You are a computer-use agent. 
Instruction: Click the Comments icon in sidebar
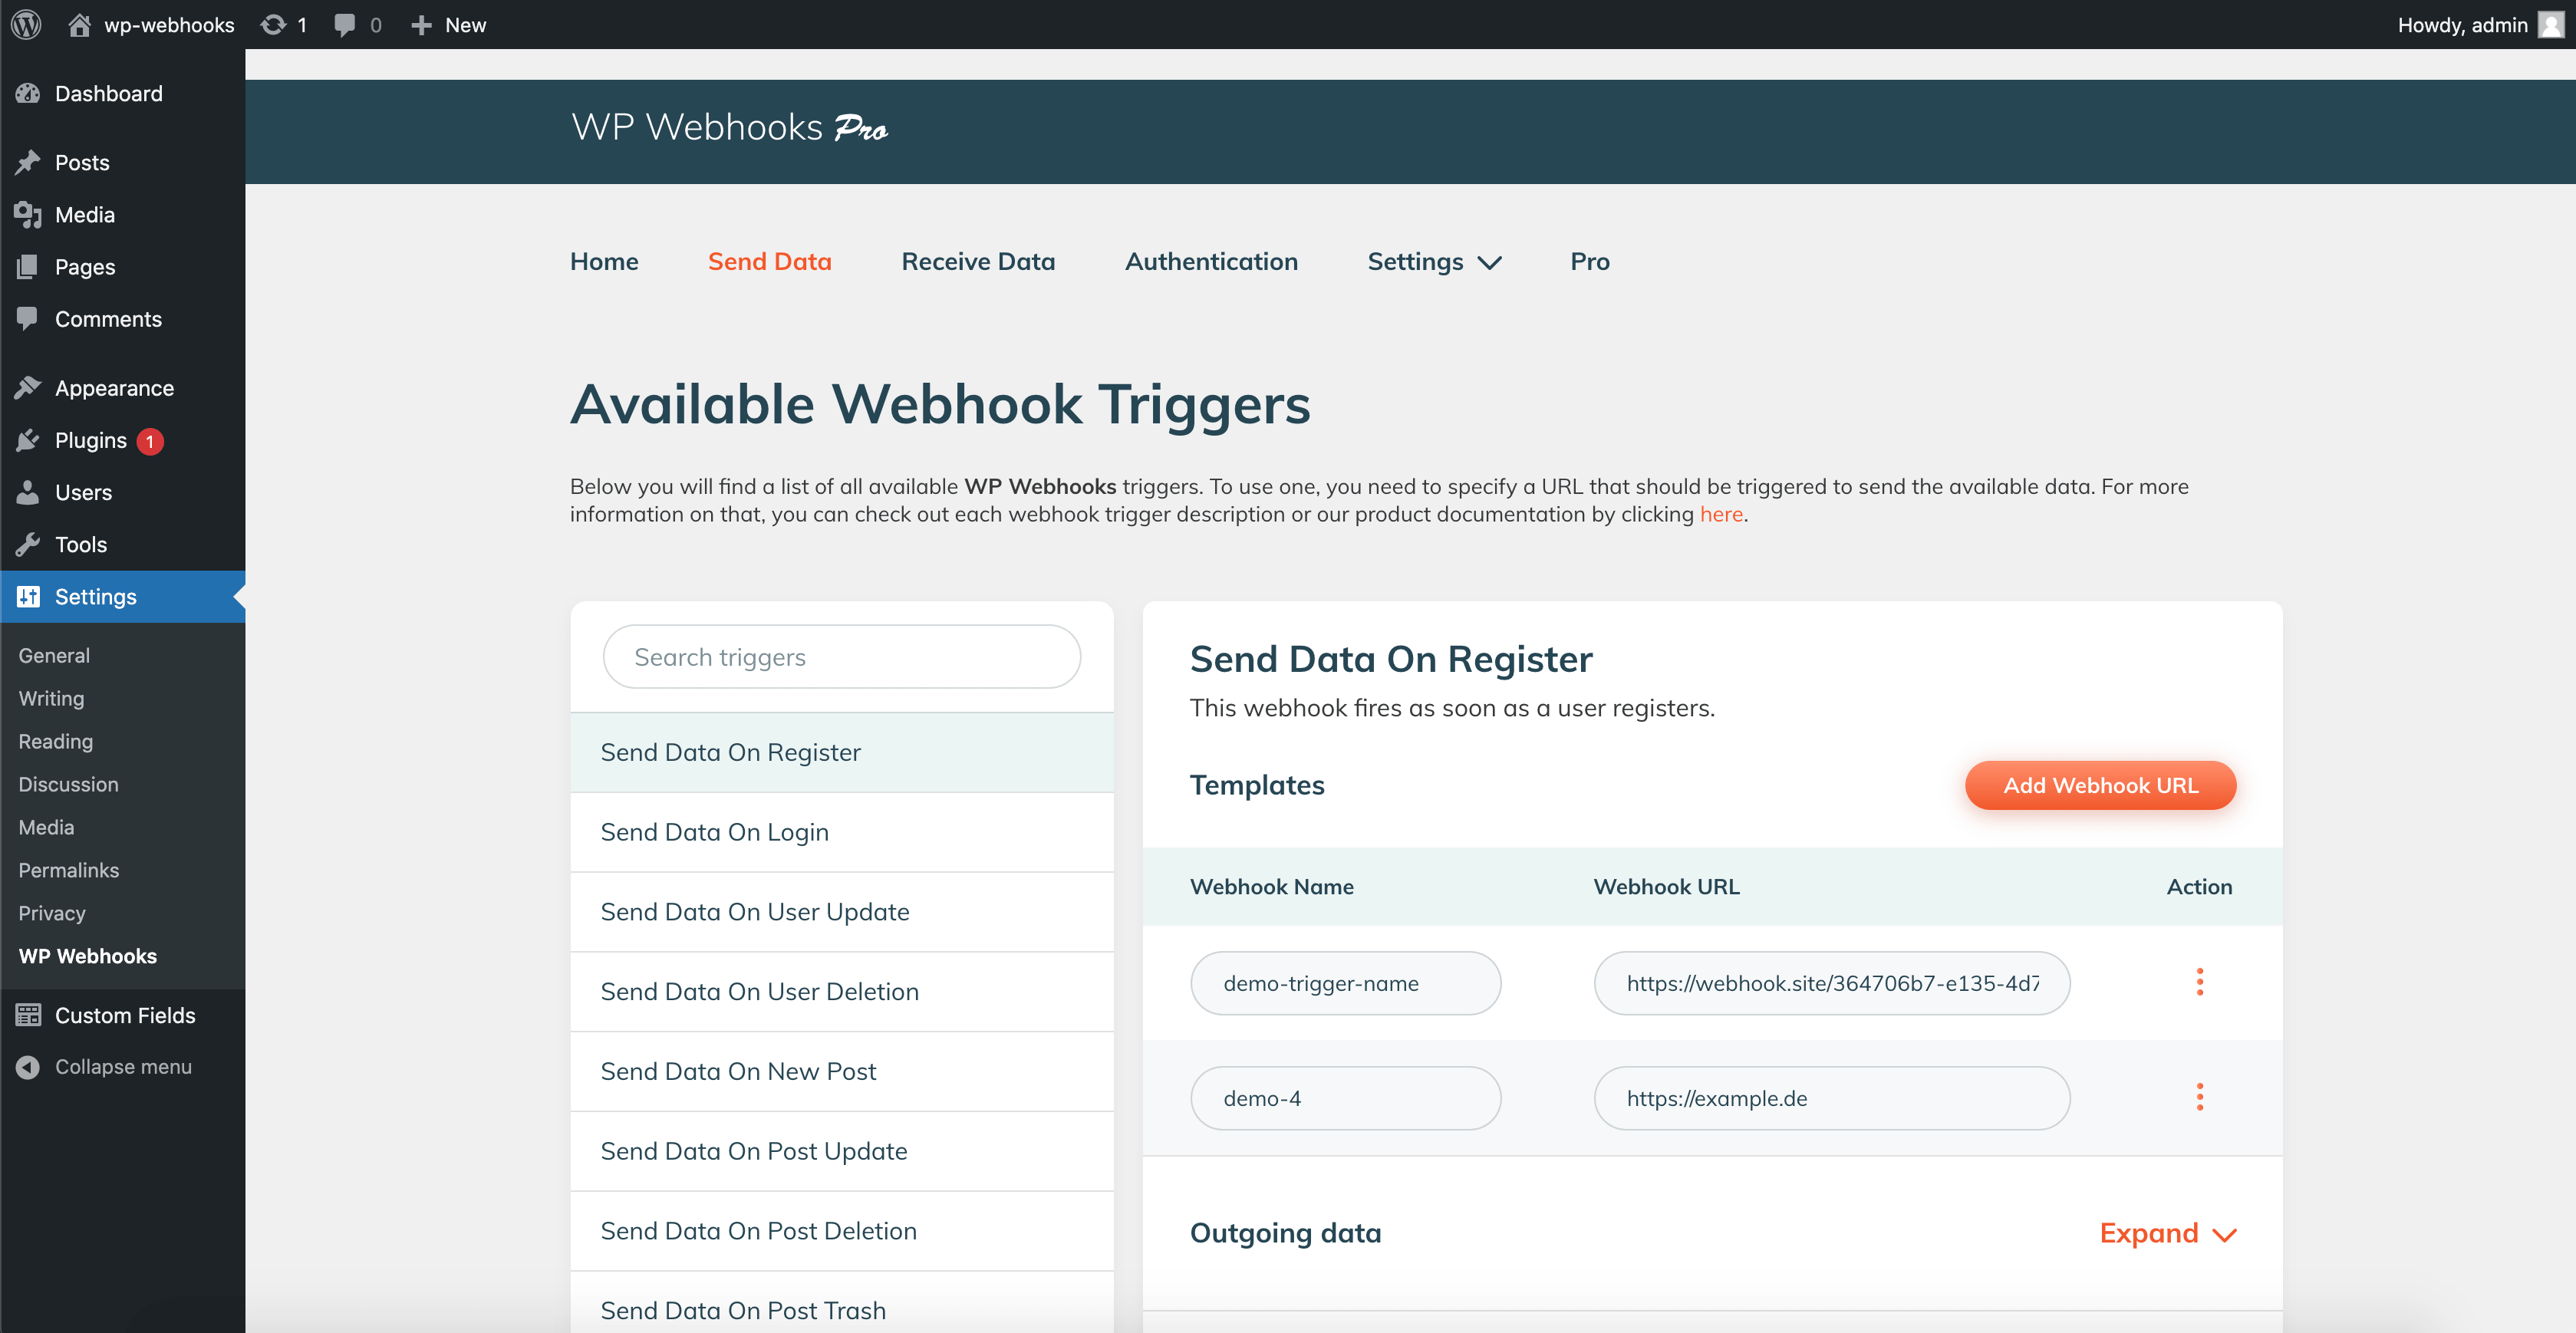coord(28,318)
